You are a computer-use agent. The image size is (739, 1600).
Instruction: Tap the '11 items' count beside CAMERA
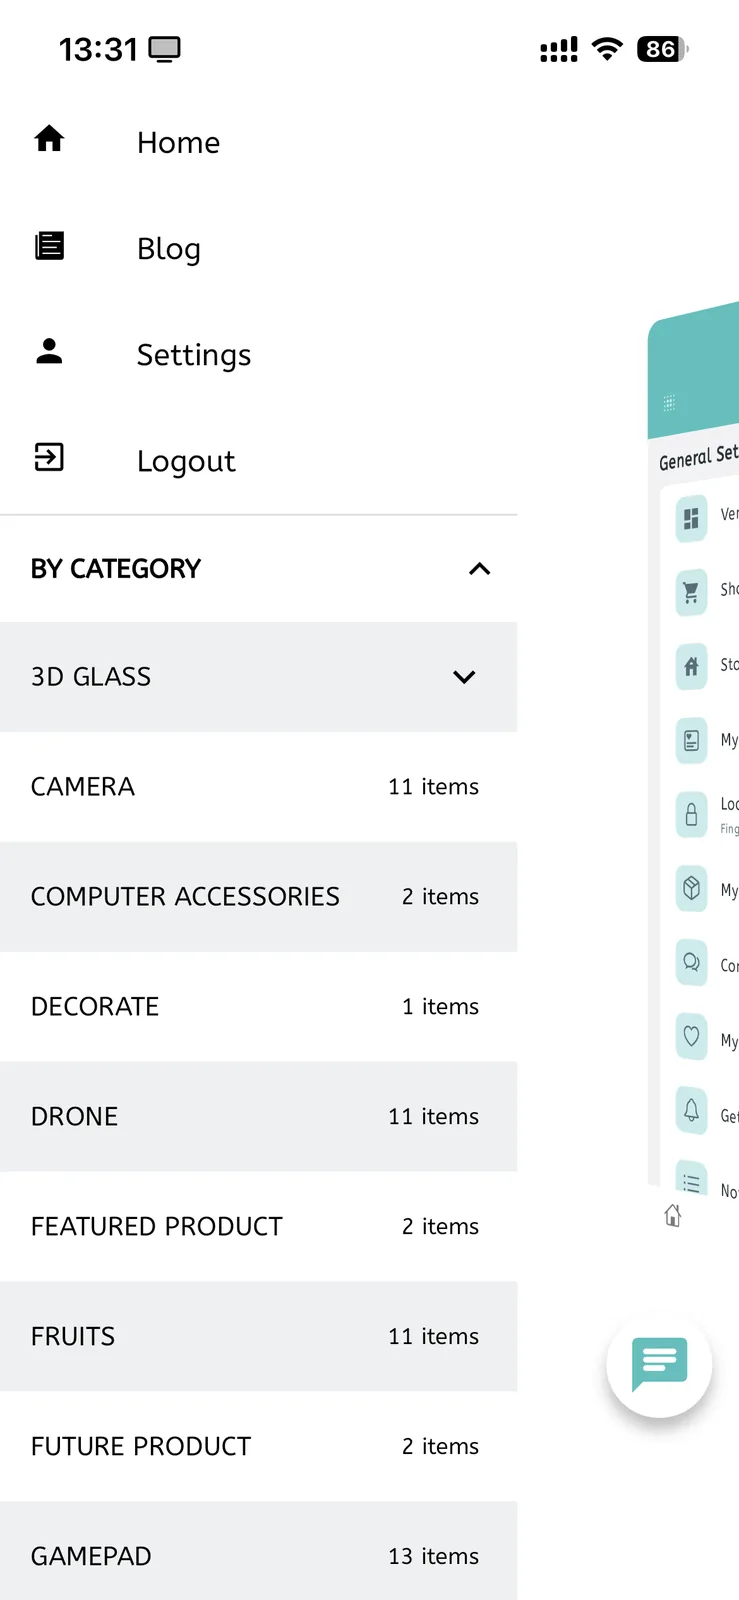click(x=433, y=787)
